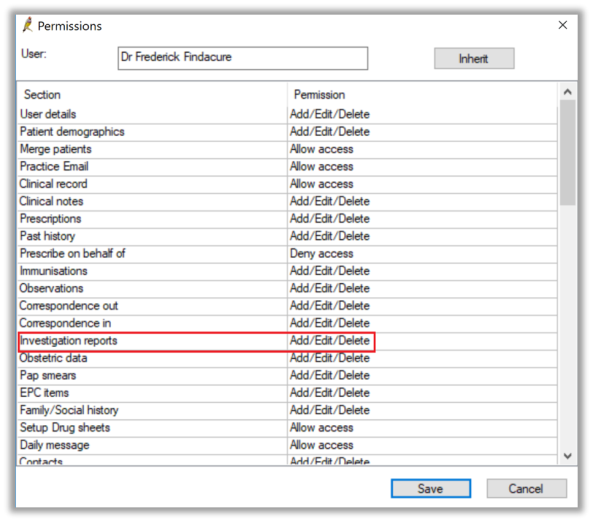Click the vertical scrollbar thumb
The height and width of the screenshot is (522, 593).
click(x=567, y=152)
